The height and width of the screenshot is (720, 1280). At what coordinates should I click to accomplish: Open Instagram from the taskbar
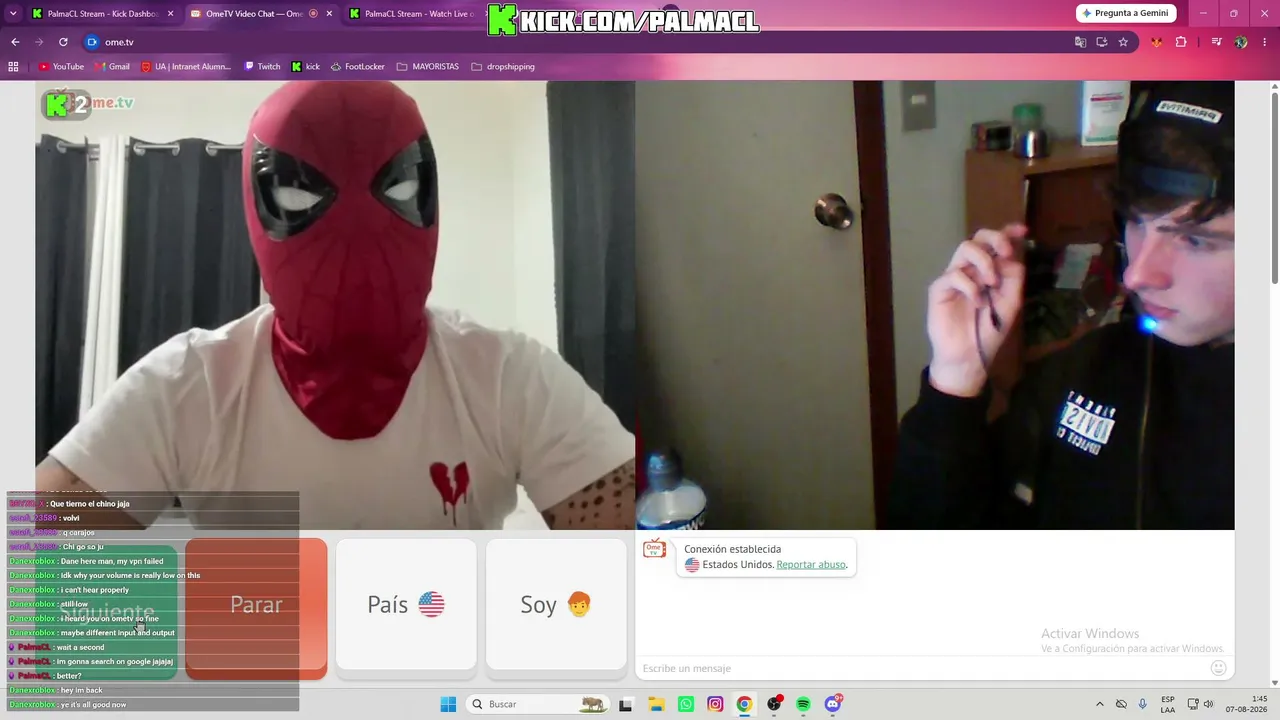point(715,704)
